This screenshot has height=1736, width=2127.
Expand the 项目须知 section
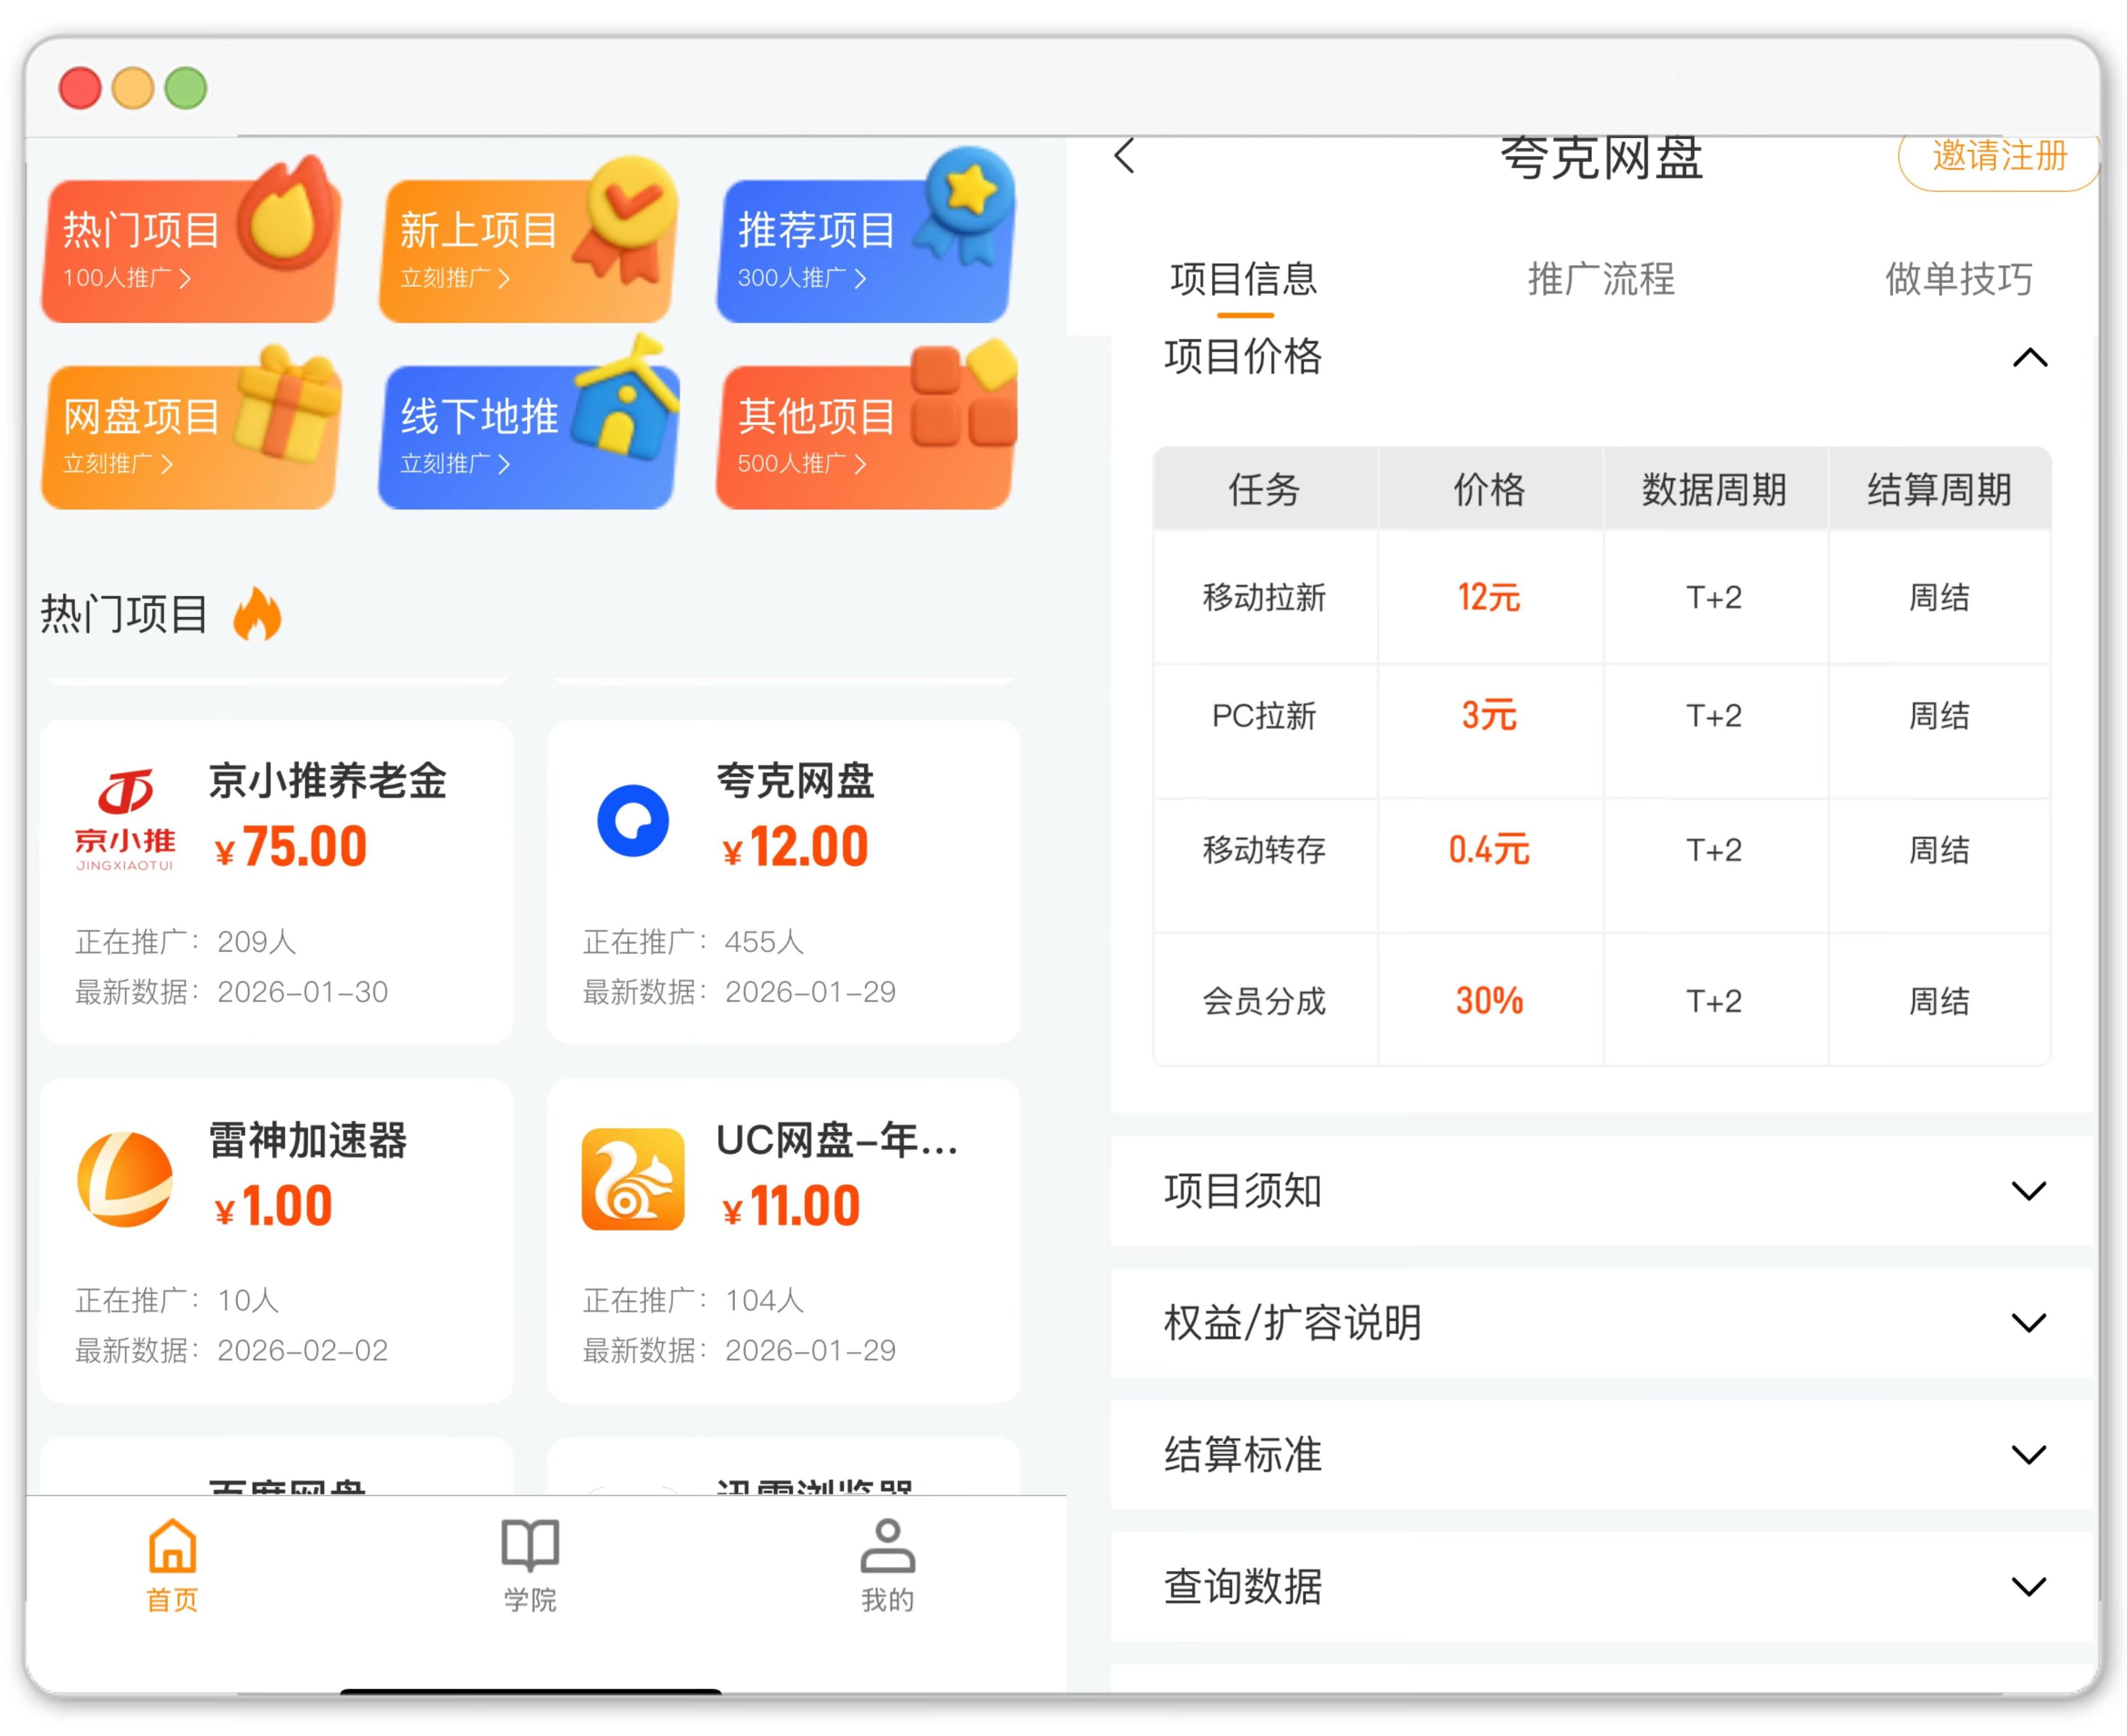tap(2028, 1190)
